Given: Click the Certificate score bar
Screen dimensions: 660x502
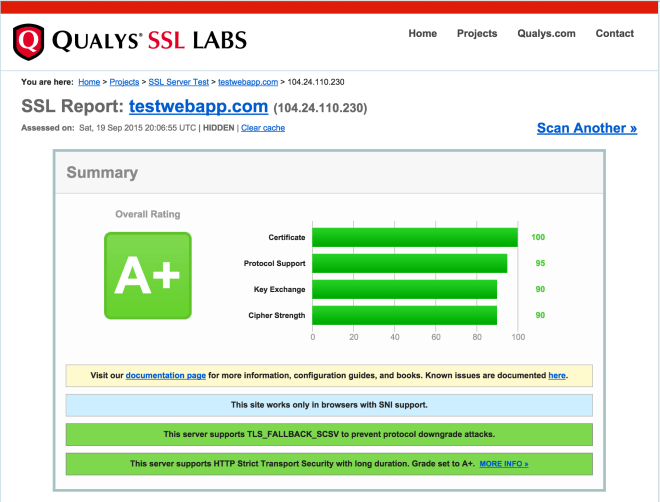Looking at the screenshot, I should pos(414,237).
